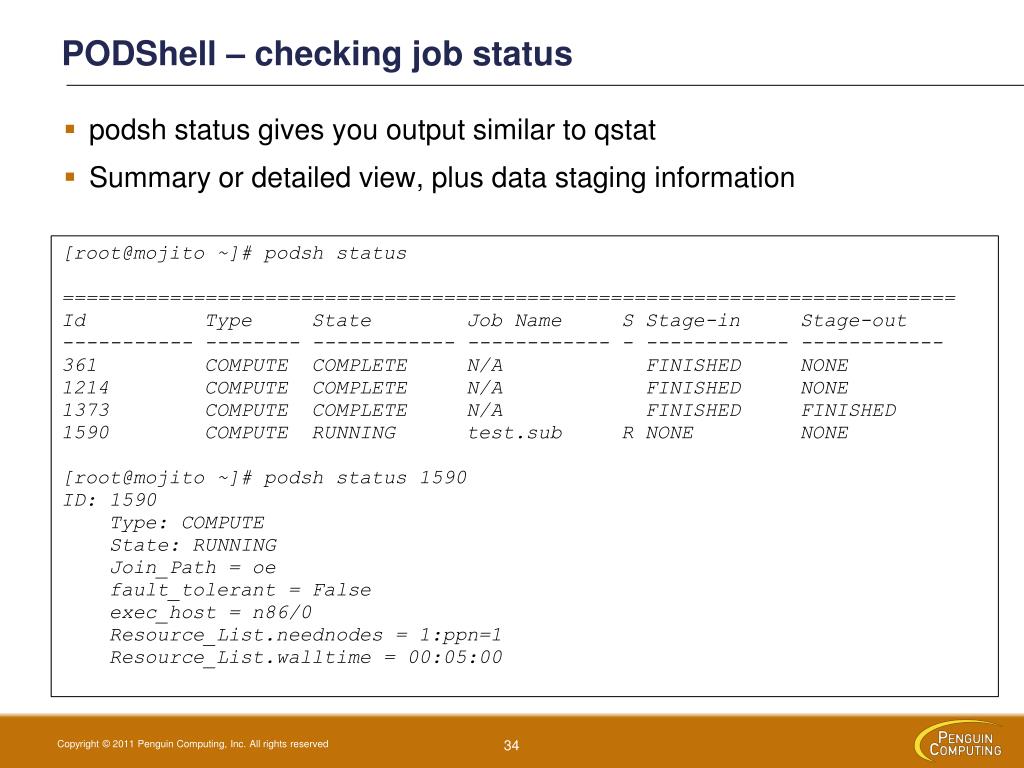Click the 'Id' column header
The width and height of the screenshot is (1024, 768).
pos(74,321)
